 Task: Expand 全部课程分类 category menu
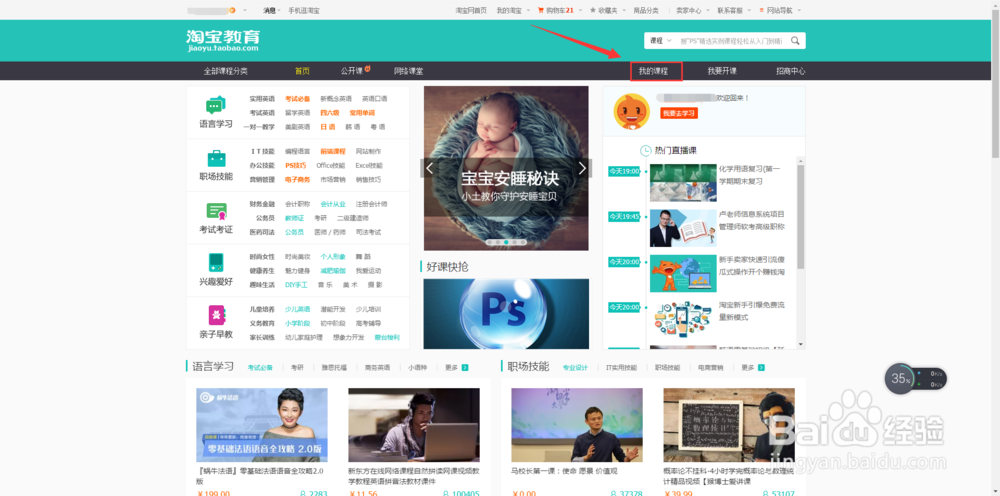click(226, 71)
